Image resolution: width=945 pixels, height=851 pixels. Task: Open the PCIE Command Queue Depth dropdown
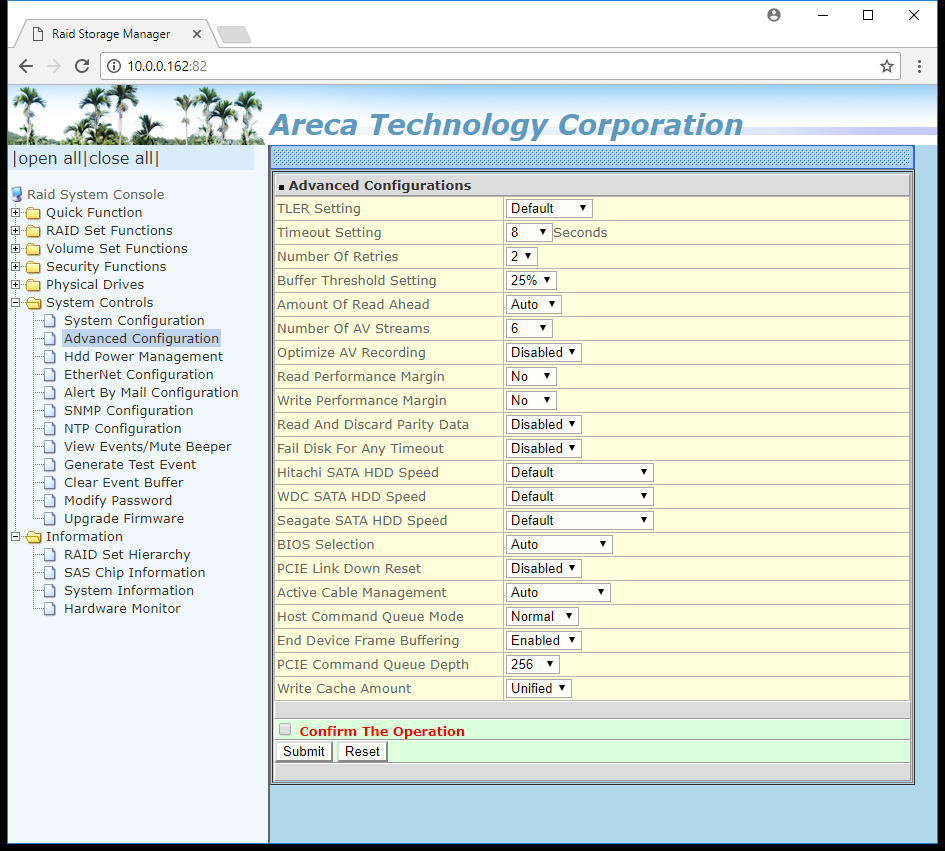[533, 665]
